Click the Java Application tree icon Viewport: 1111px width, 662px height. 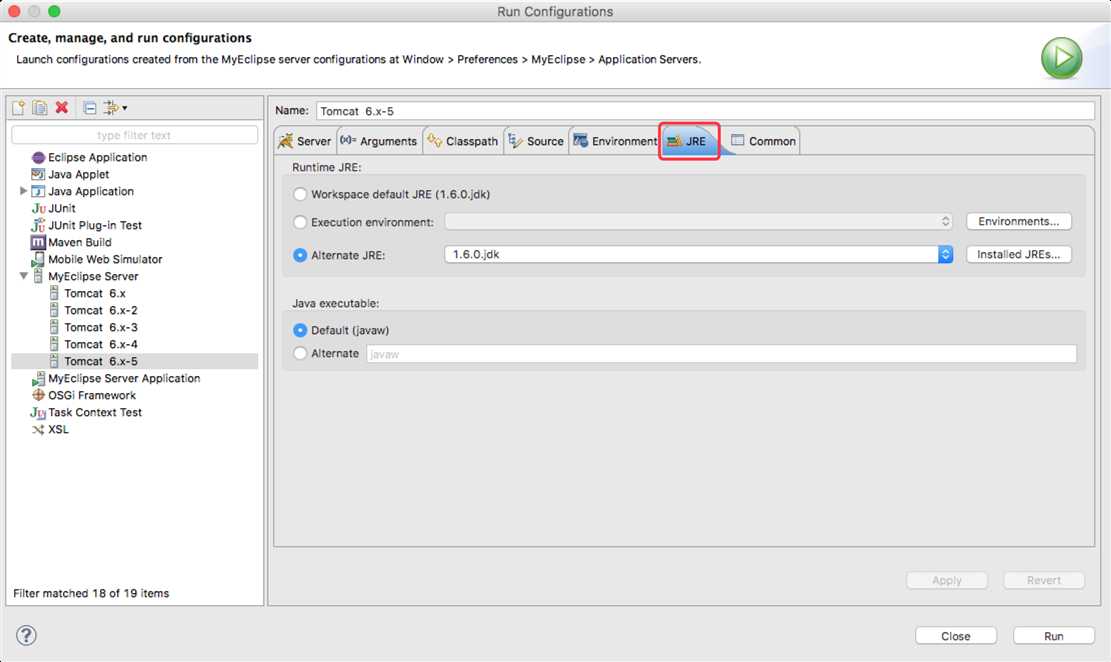38,191
